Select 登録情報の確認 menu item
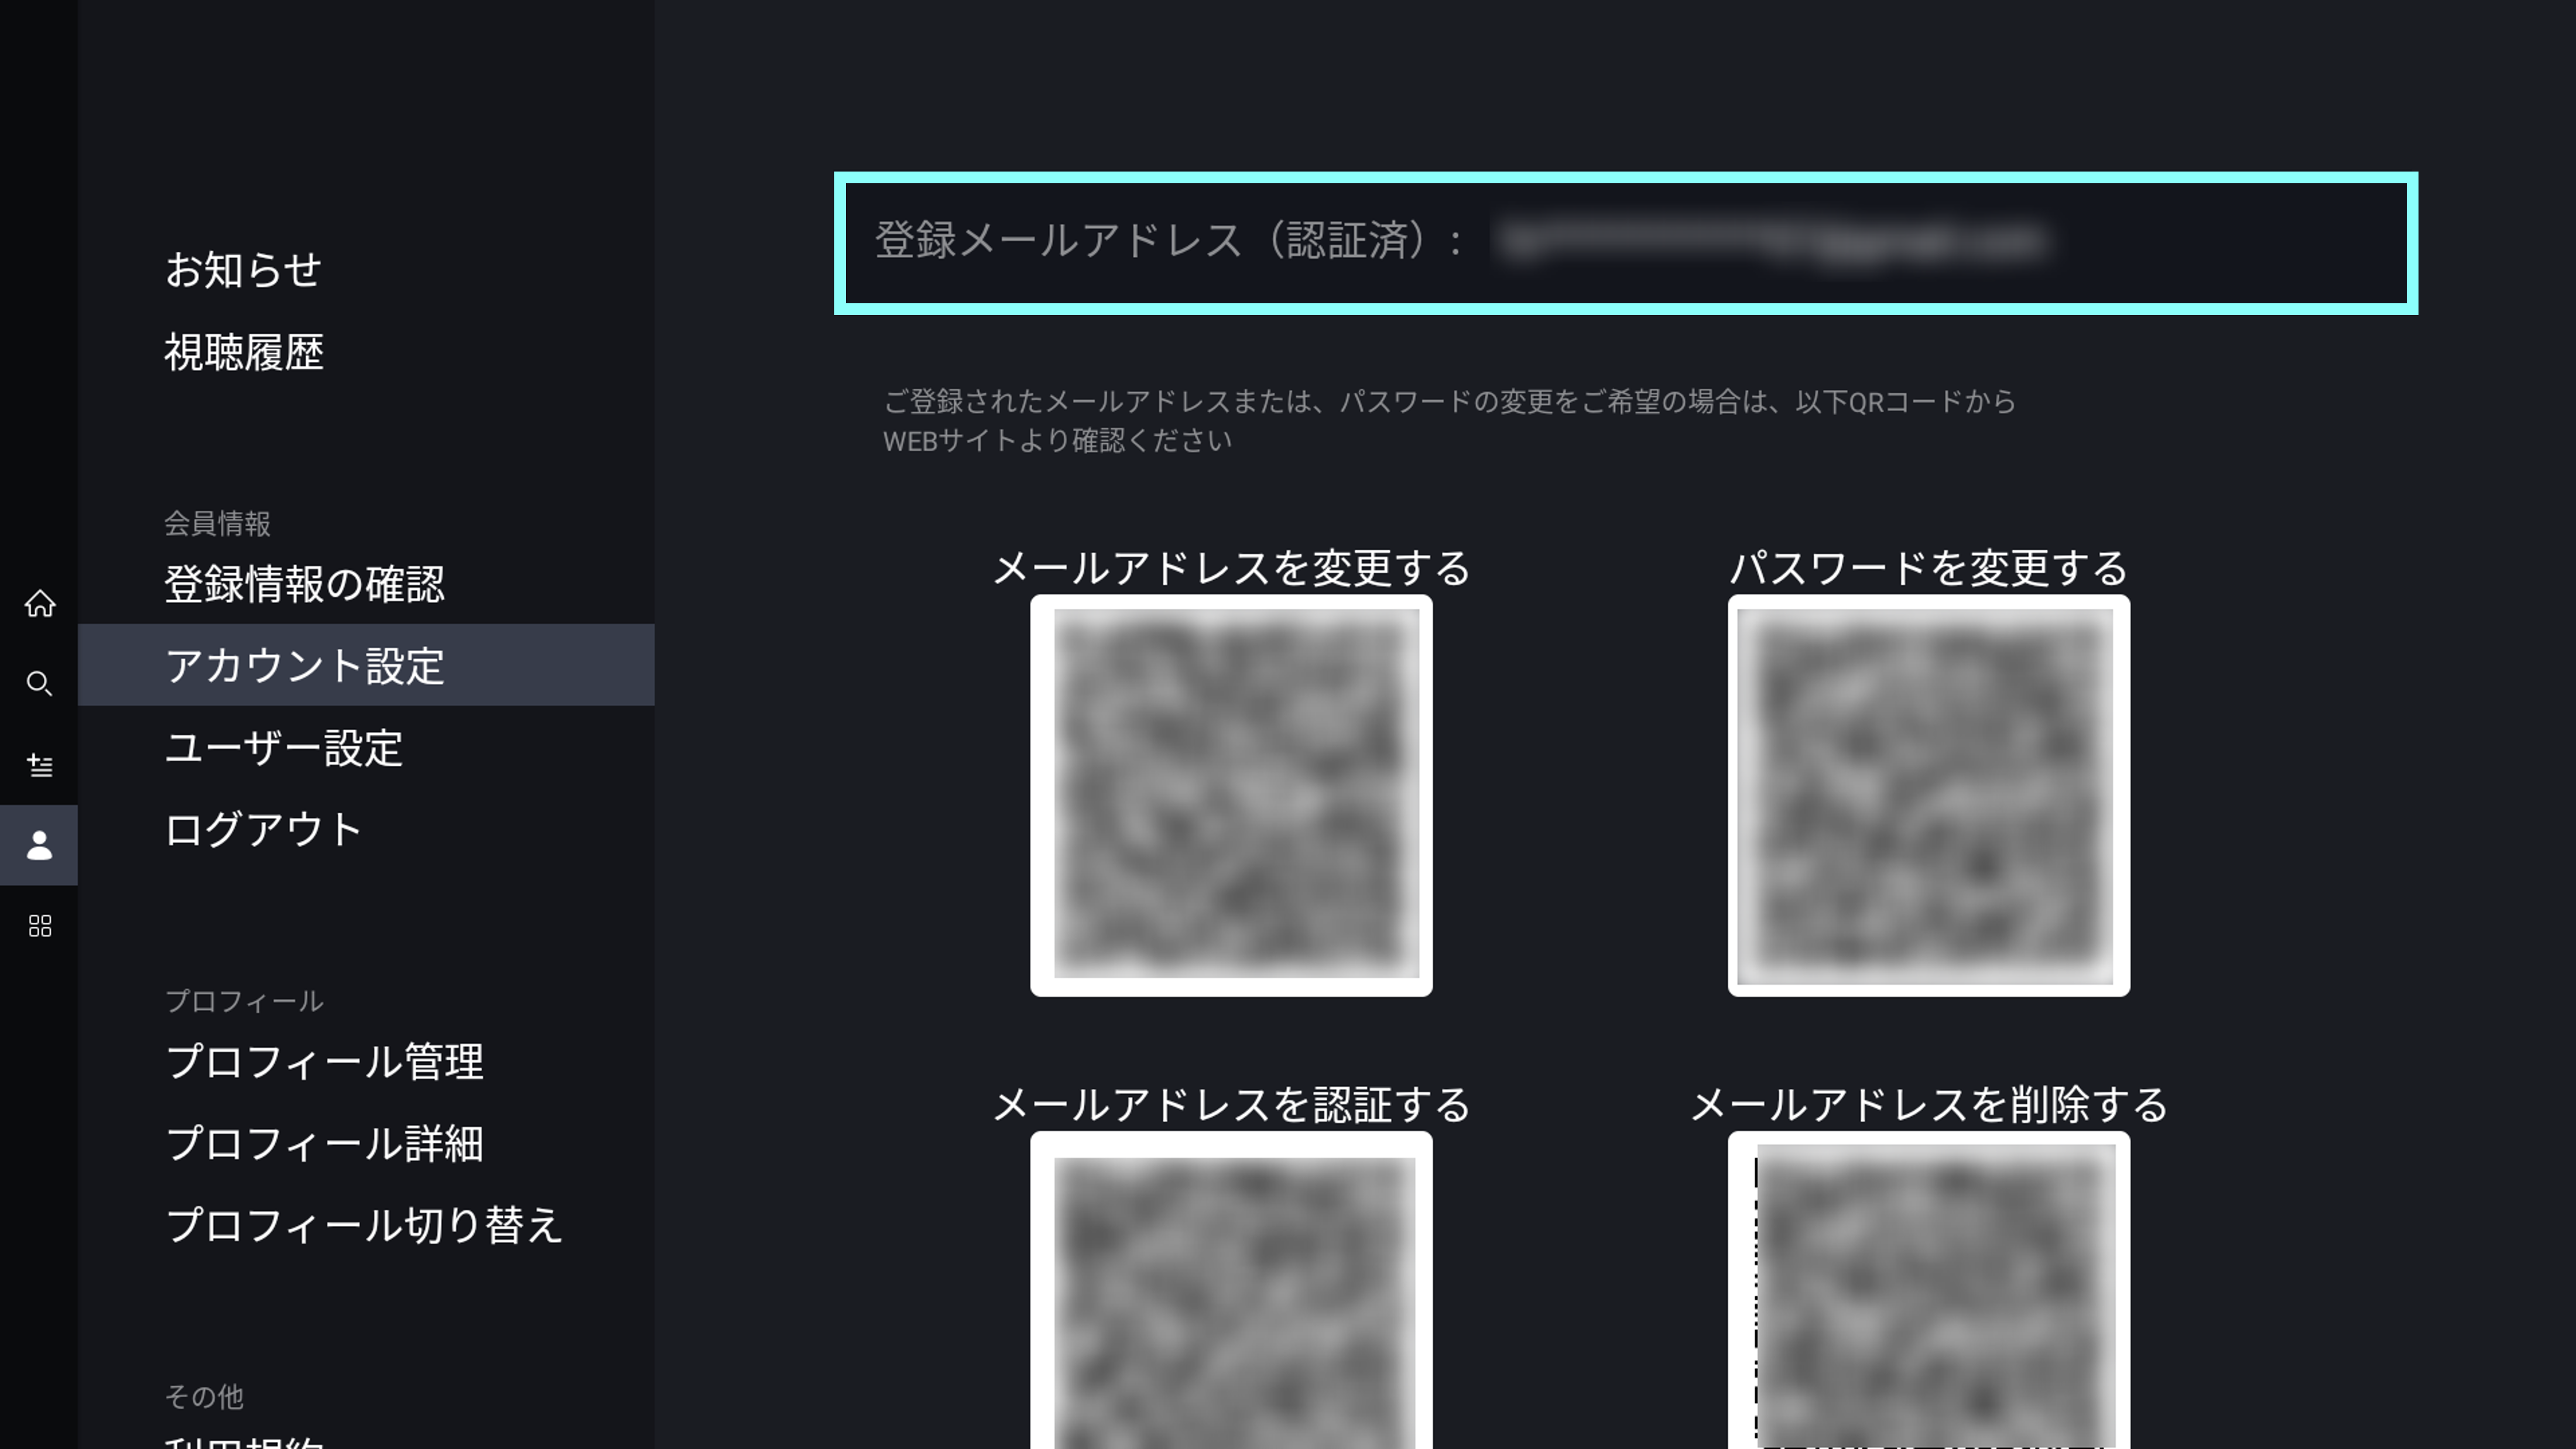The height and width of the screenshot is (1449, 2576). tap(304, 584)
